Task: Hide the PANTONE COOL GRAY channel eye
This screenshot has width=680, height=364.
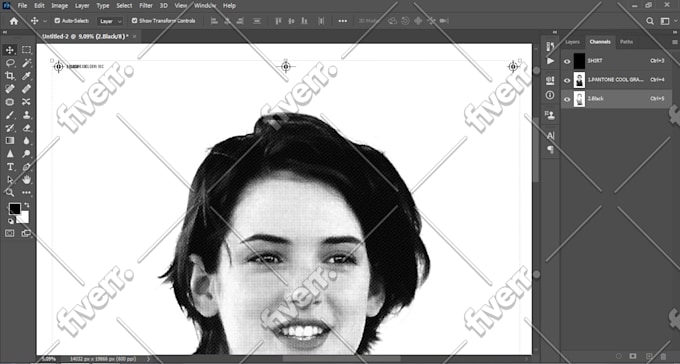Action: coord(567,80)
